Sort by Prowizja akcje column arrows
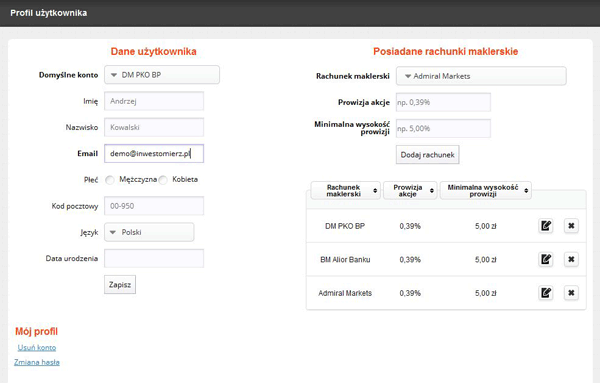This screenshot has height=383, width=600. click(x=432, y=191)
